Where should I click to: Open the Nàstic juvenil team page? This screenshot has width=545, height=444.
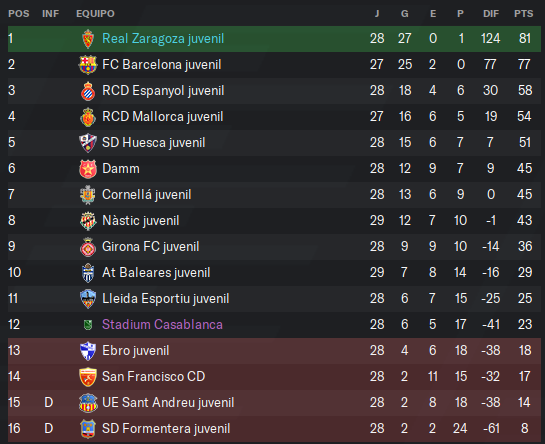140,221
